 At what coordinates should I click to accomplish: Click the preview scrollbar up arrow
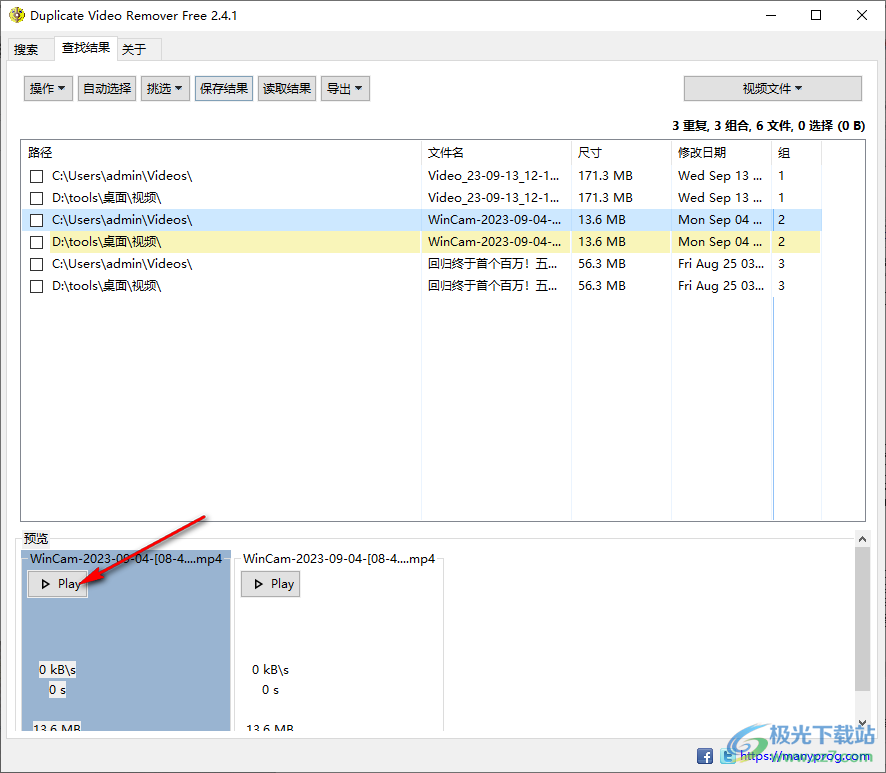coord(862,539)
